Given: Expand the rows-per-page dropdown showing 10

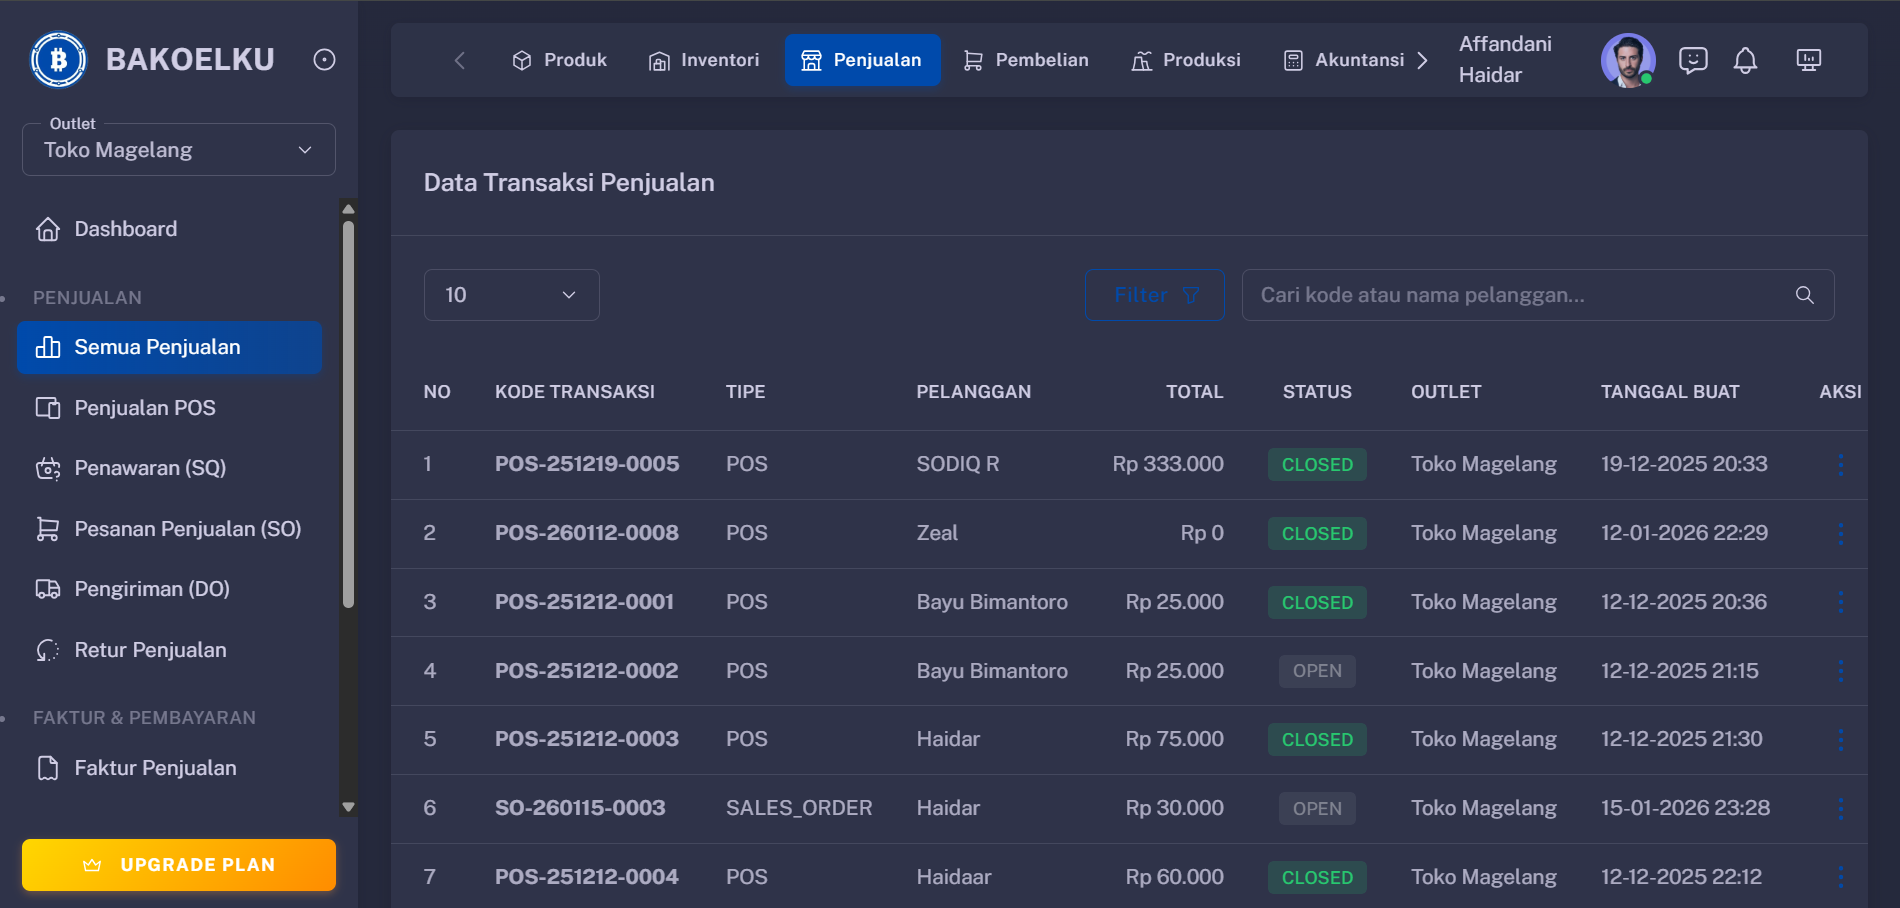Looking at the screenshot, I should click(x=511, y=294).
